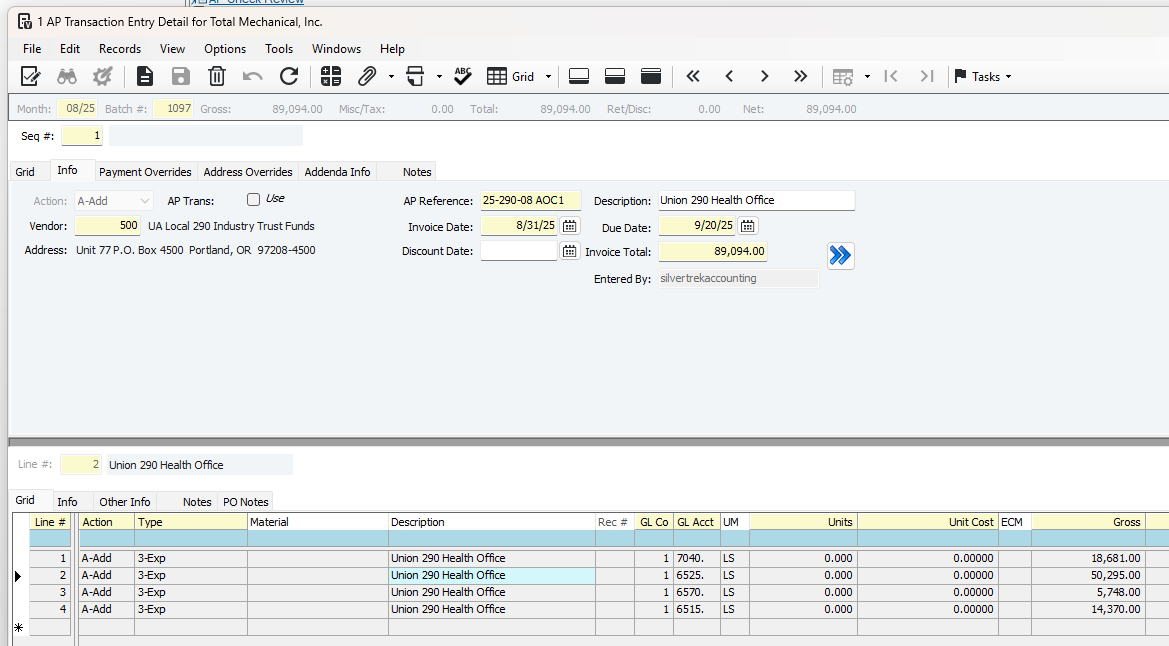
Task: Jump to first record with double-left arrows
Action: (693, 76)
